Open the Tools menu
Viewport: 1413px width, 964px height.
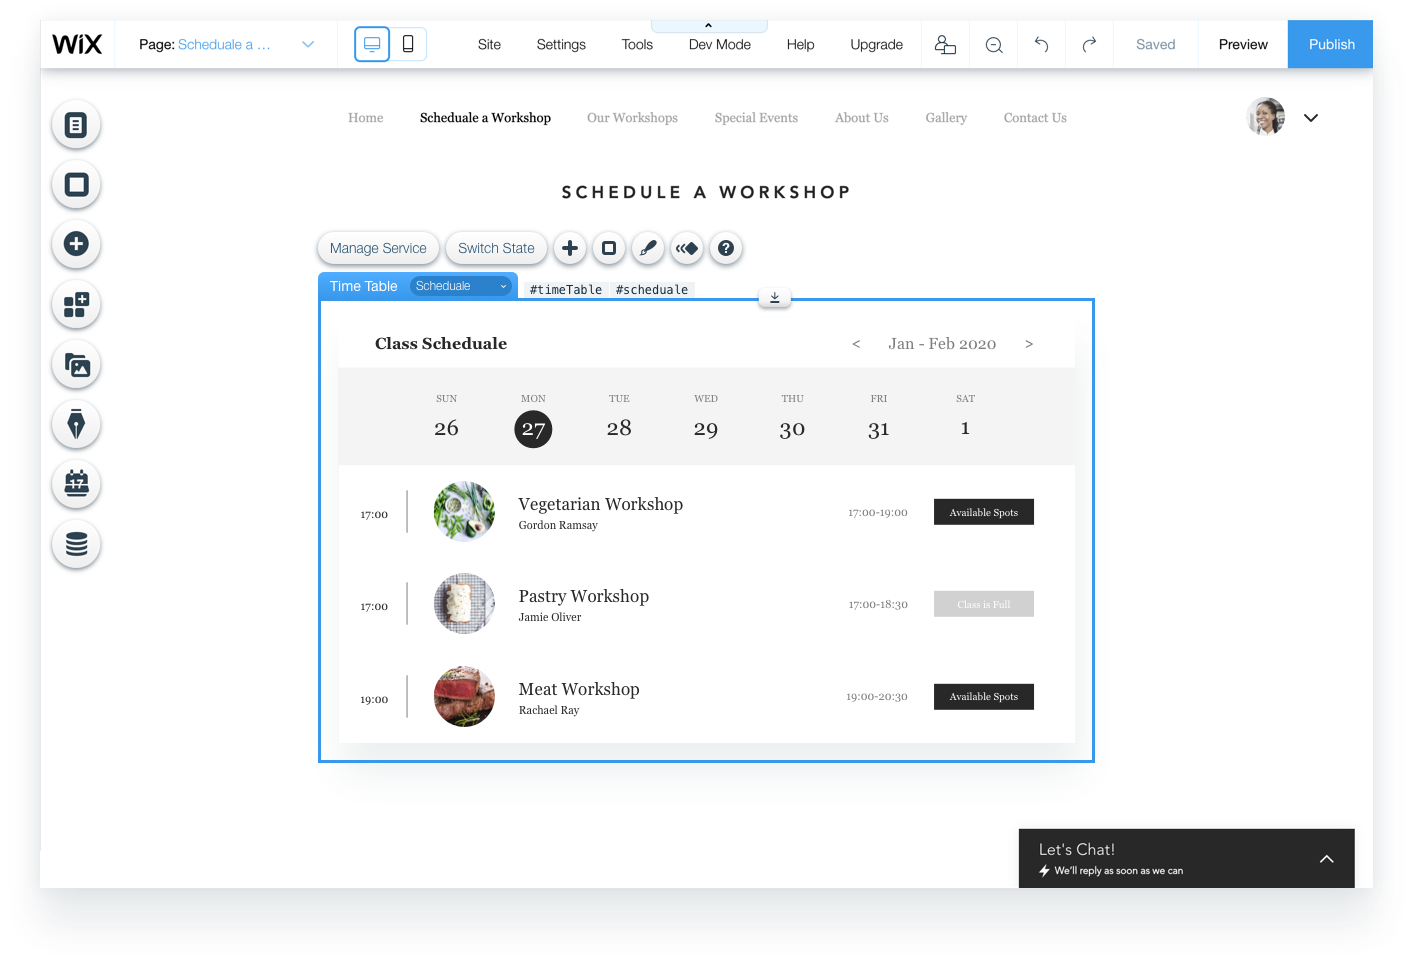[637, 44]
